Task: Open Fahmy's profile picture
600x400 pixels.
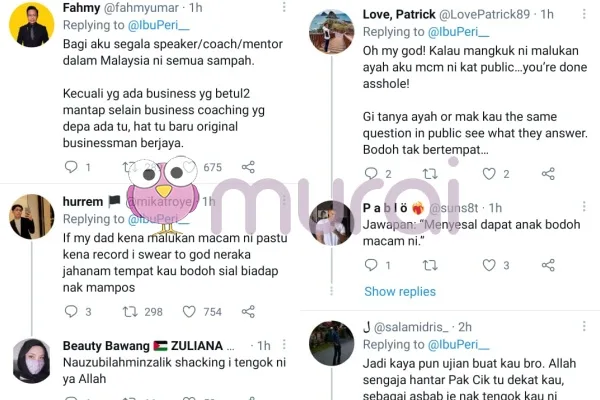Action: (31, 24)
